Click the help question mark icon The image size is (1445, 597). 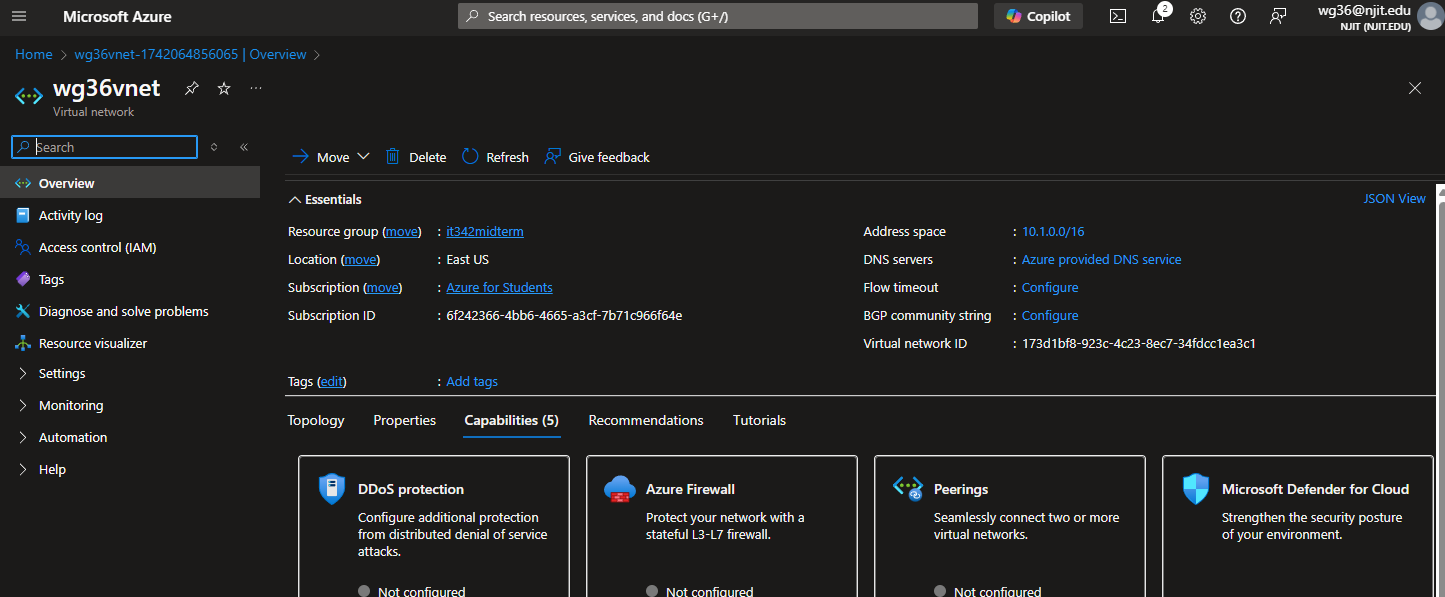coord(1238,16)
